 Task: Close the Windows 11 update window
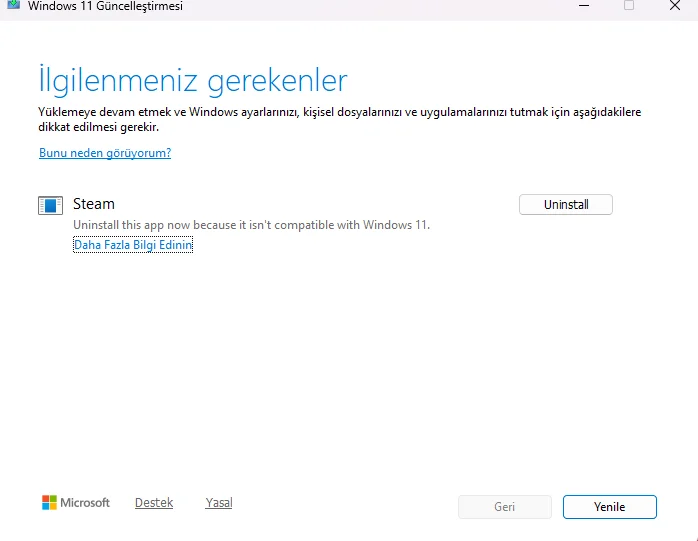[674, 6]
